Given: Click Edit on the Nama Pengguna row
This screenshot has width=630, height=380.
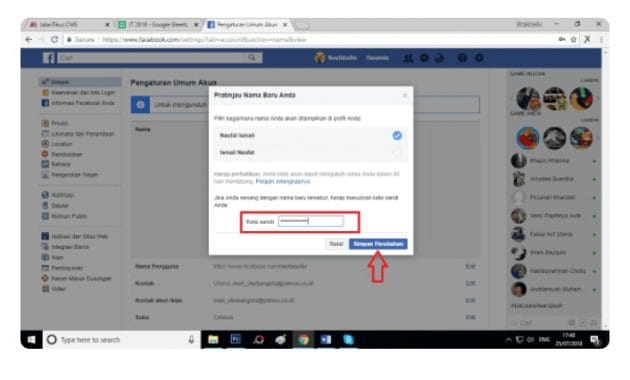Looking at the screenshot, I should [470, 266].
